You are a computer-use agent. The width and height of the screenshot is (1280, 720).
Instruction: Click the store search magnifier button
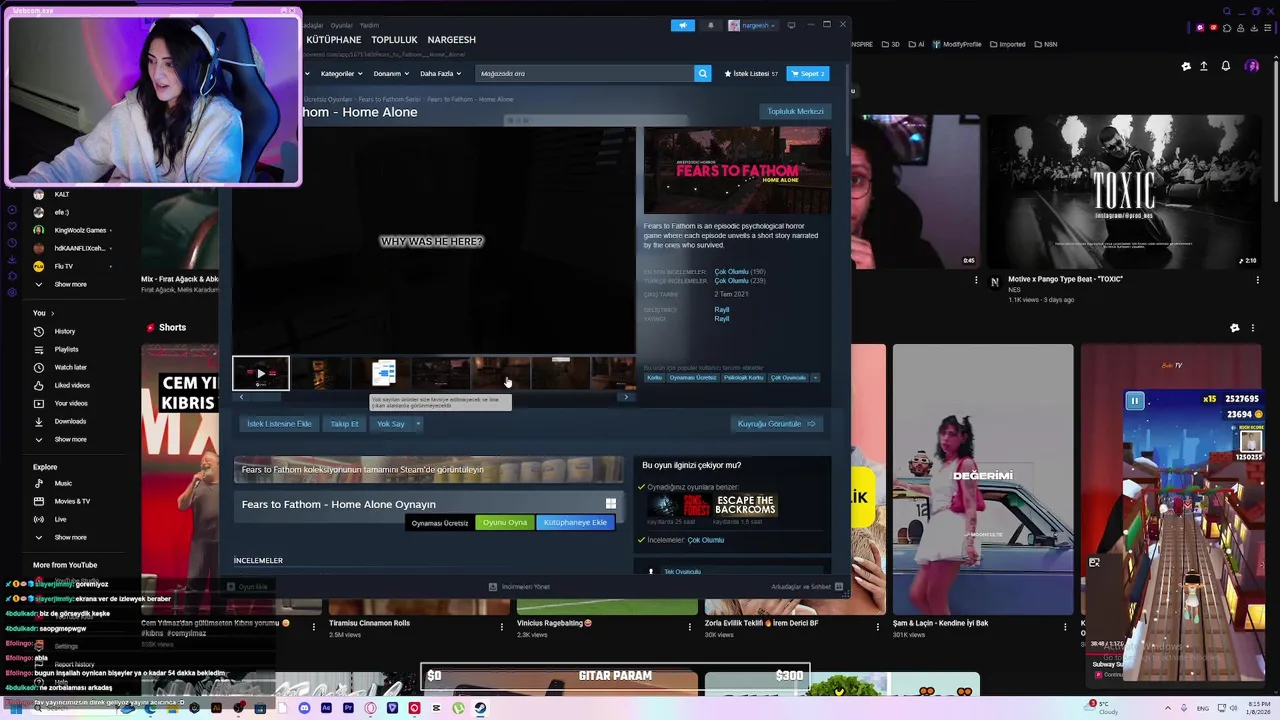[703, 73]
